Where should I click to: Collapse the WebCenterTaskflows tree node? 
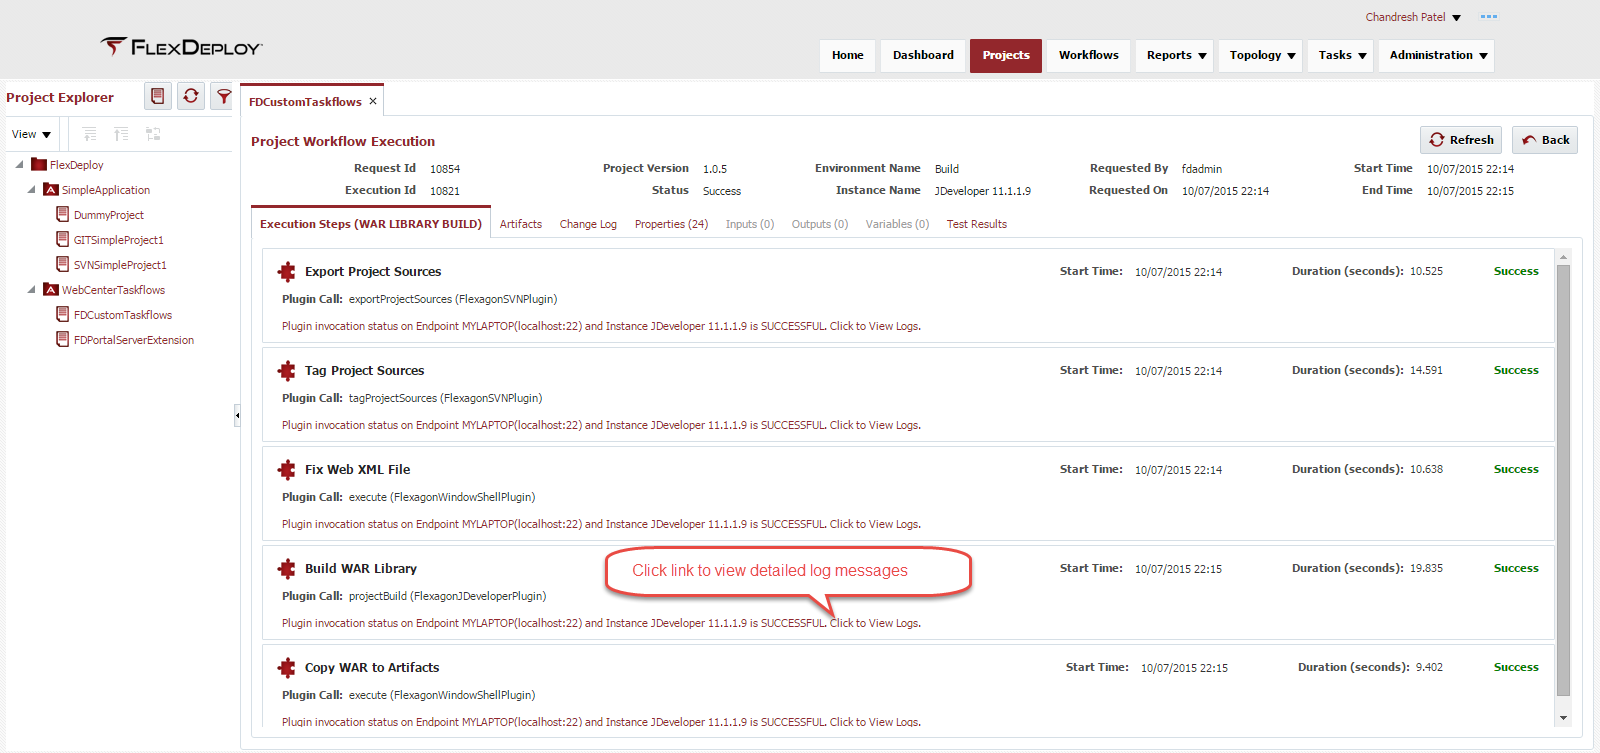32,289
